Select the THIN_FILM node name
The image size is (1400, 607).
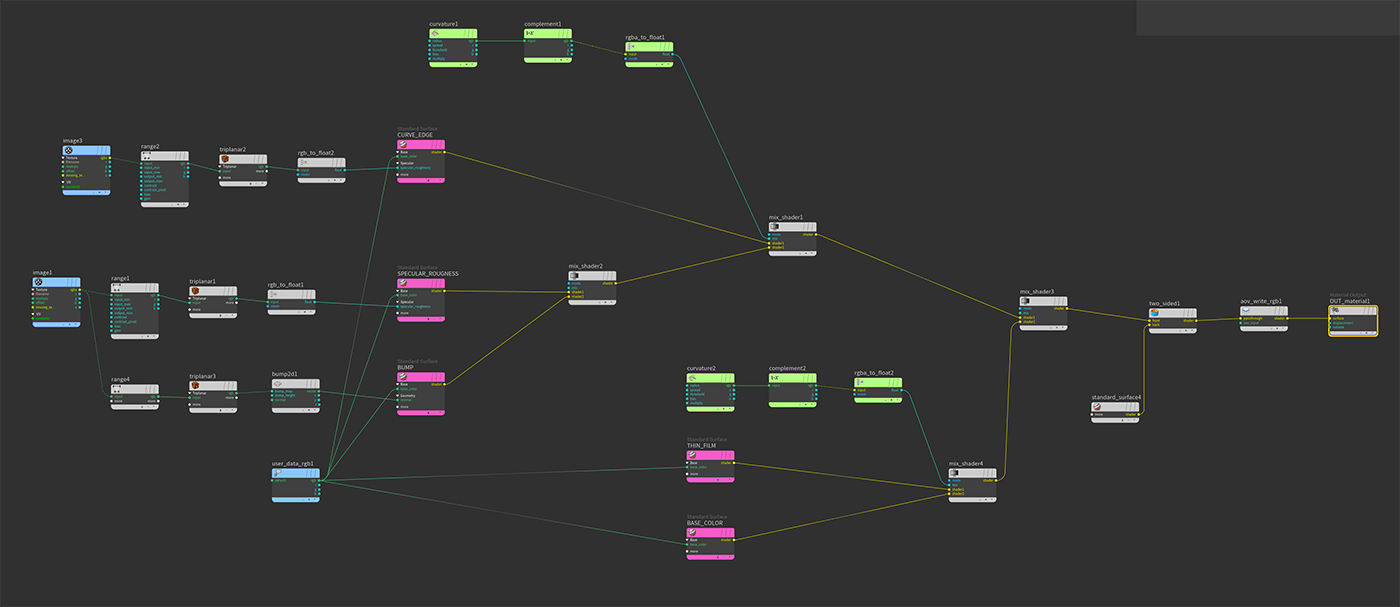701,445
